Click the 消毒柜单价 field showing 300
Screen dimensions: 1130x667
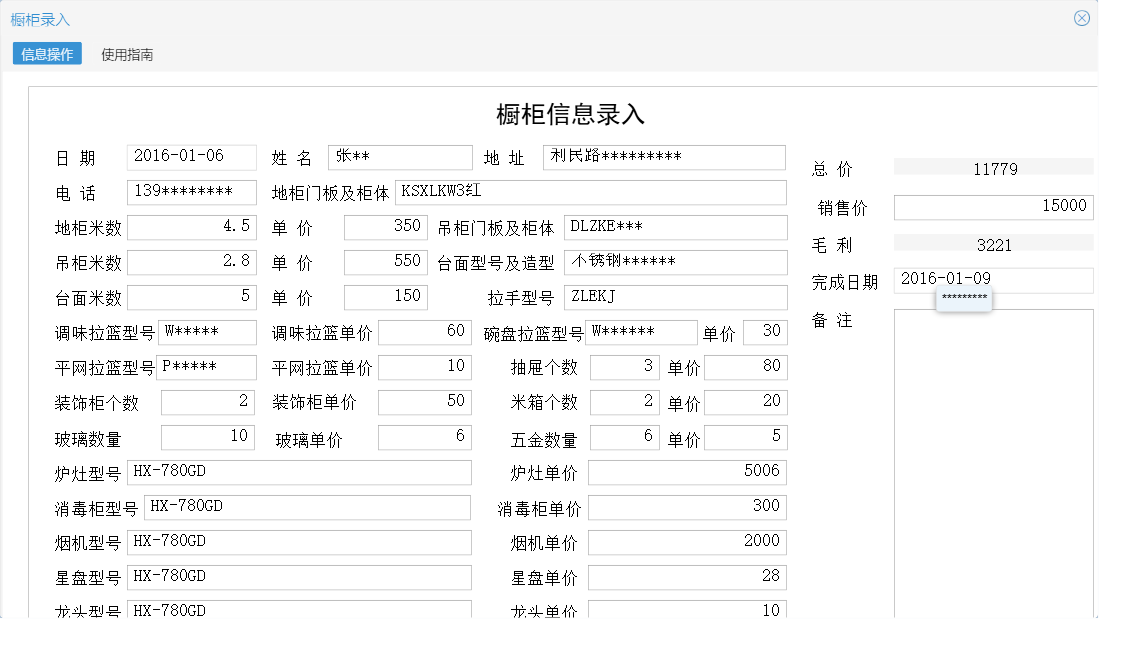pyautogui.click(x=688, y=507)
